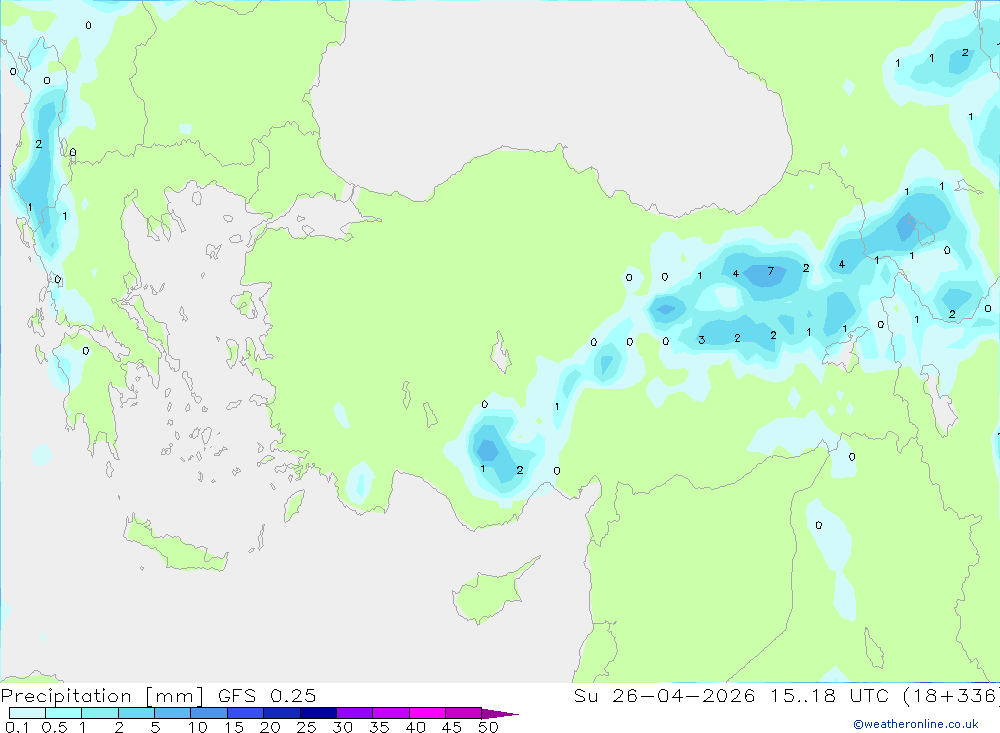The height and width of the screenshot is (733, 1000).
Task: Choose the 20–25 mm legend color swatch
Action: coord(282,713)
